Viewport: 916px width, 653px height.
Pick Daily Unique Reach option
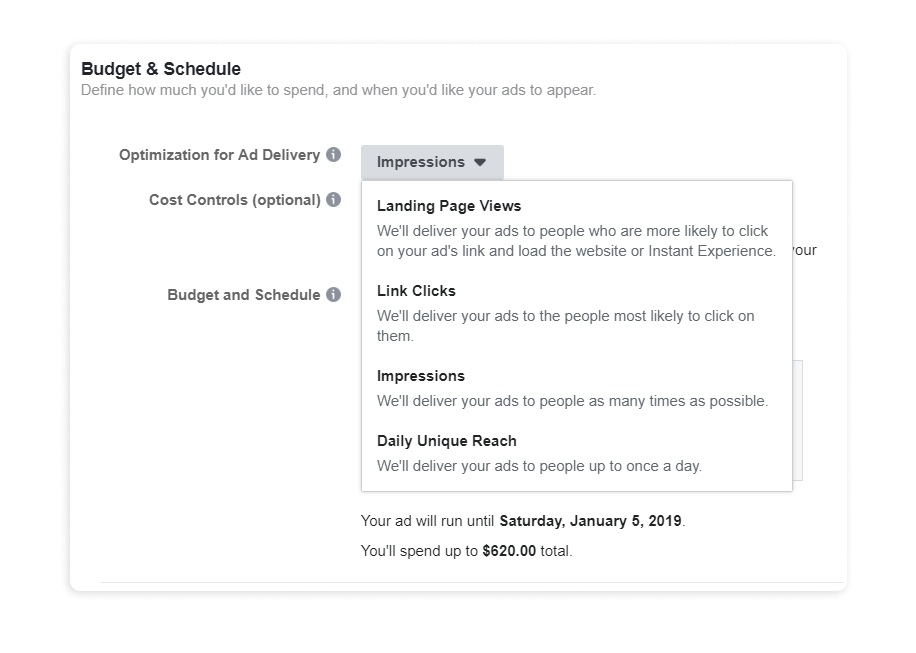tap(447, 440)
